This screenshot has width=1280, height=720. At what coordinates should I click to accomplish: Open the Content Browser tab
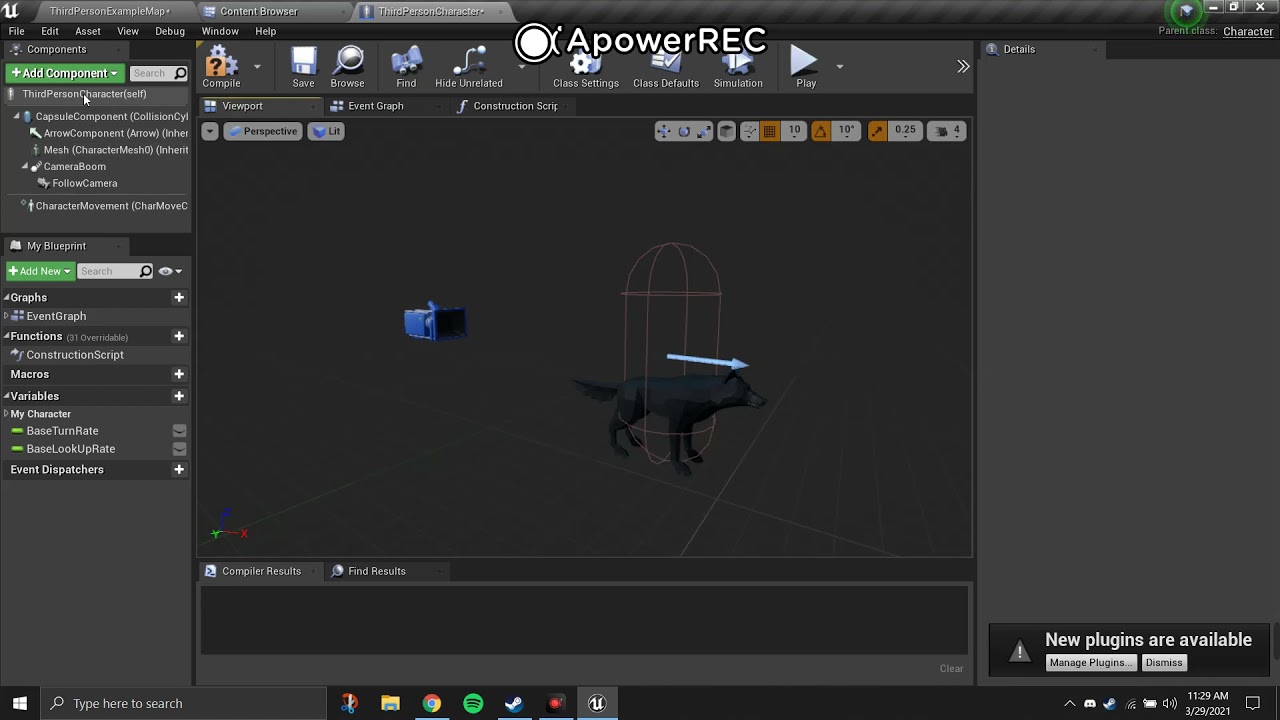tap(258, 11)
